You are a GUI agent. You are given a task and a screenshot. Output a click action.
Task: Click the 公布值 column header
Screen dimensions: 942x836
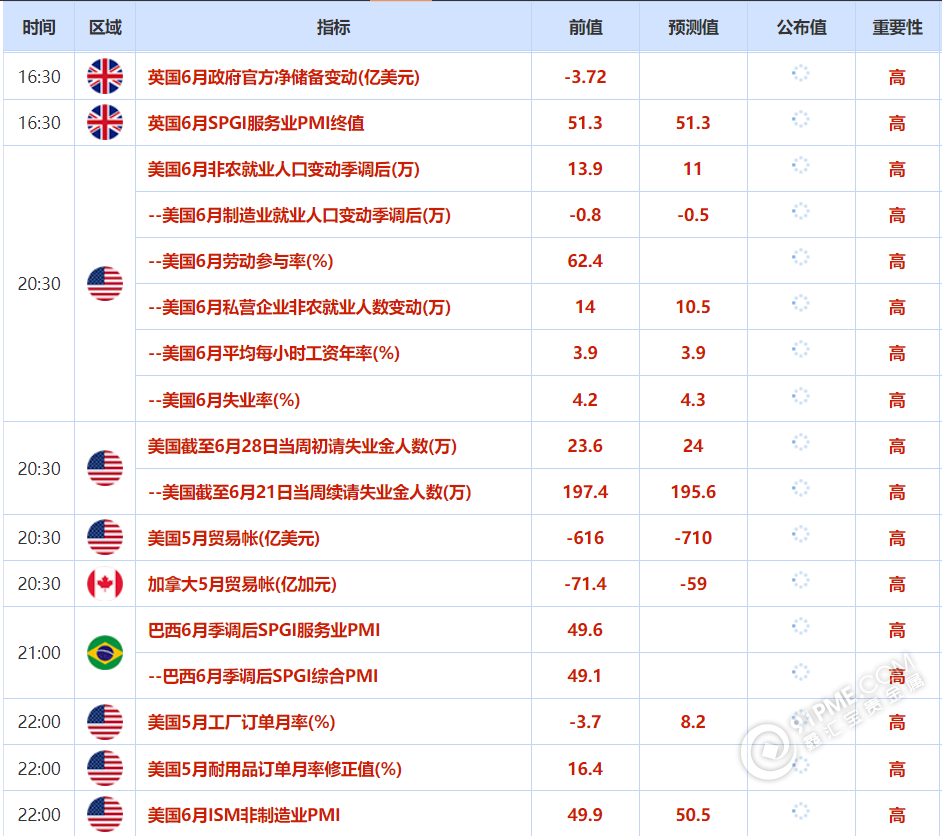coord(801,27)
